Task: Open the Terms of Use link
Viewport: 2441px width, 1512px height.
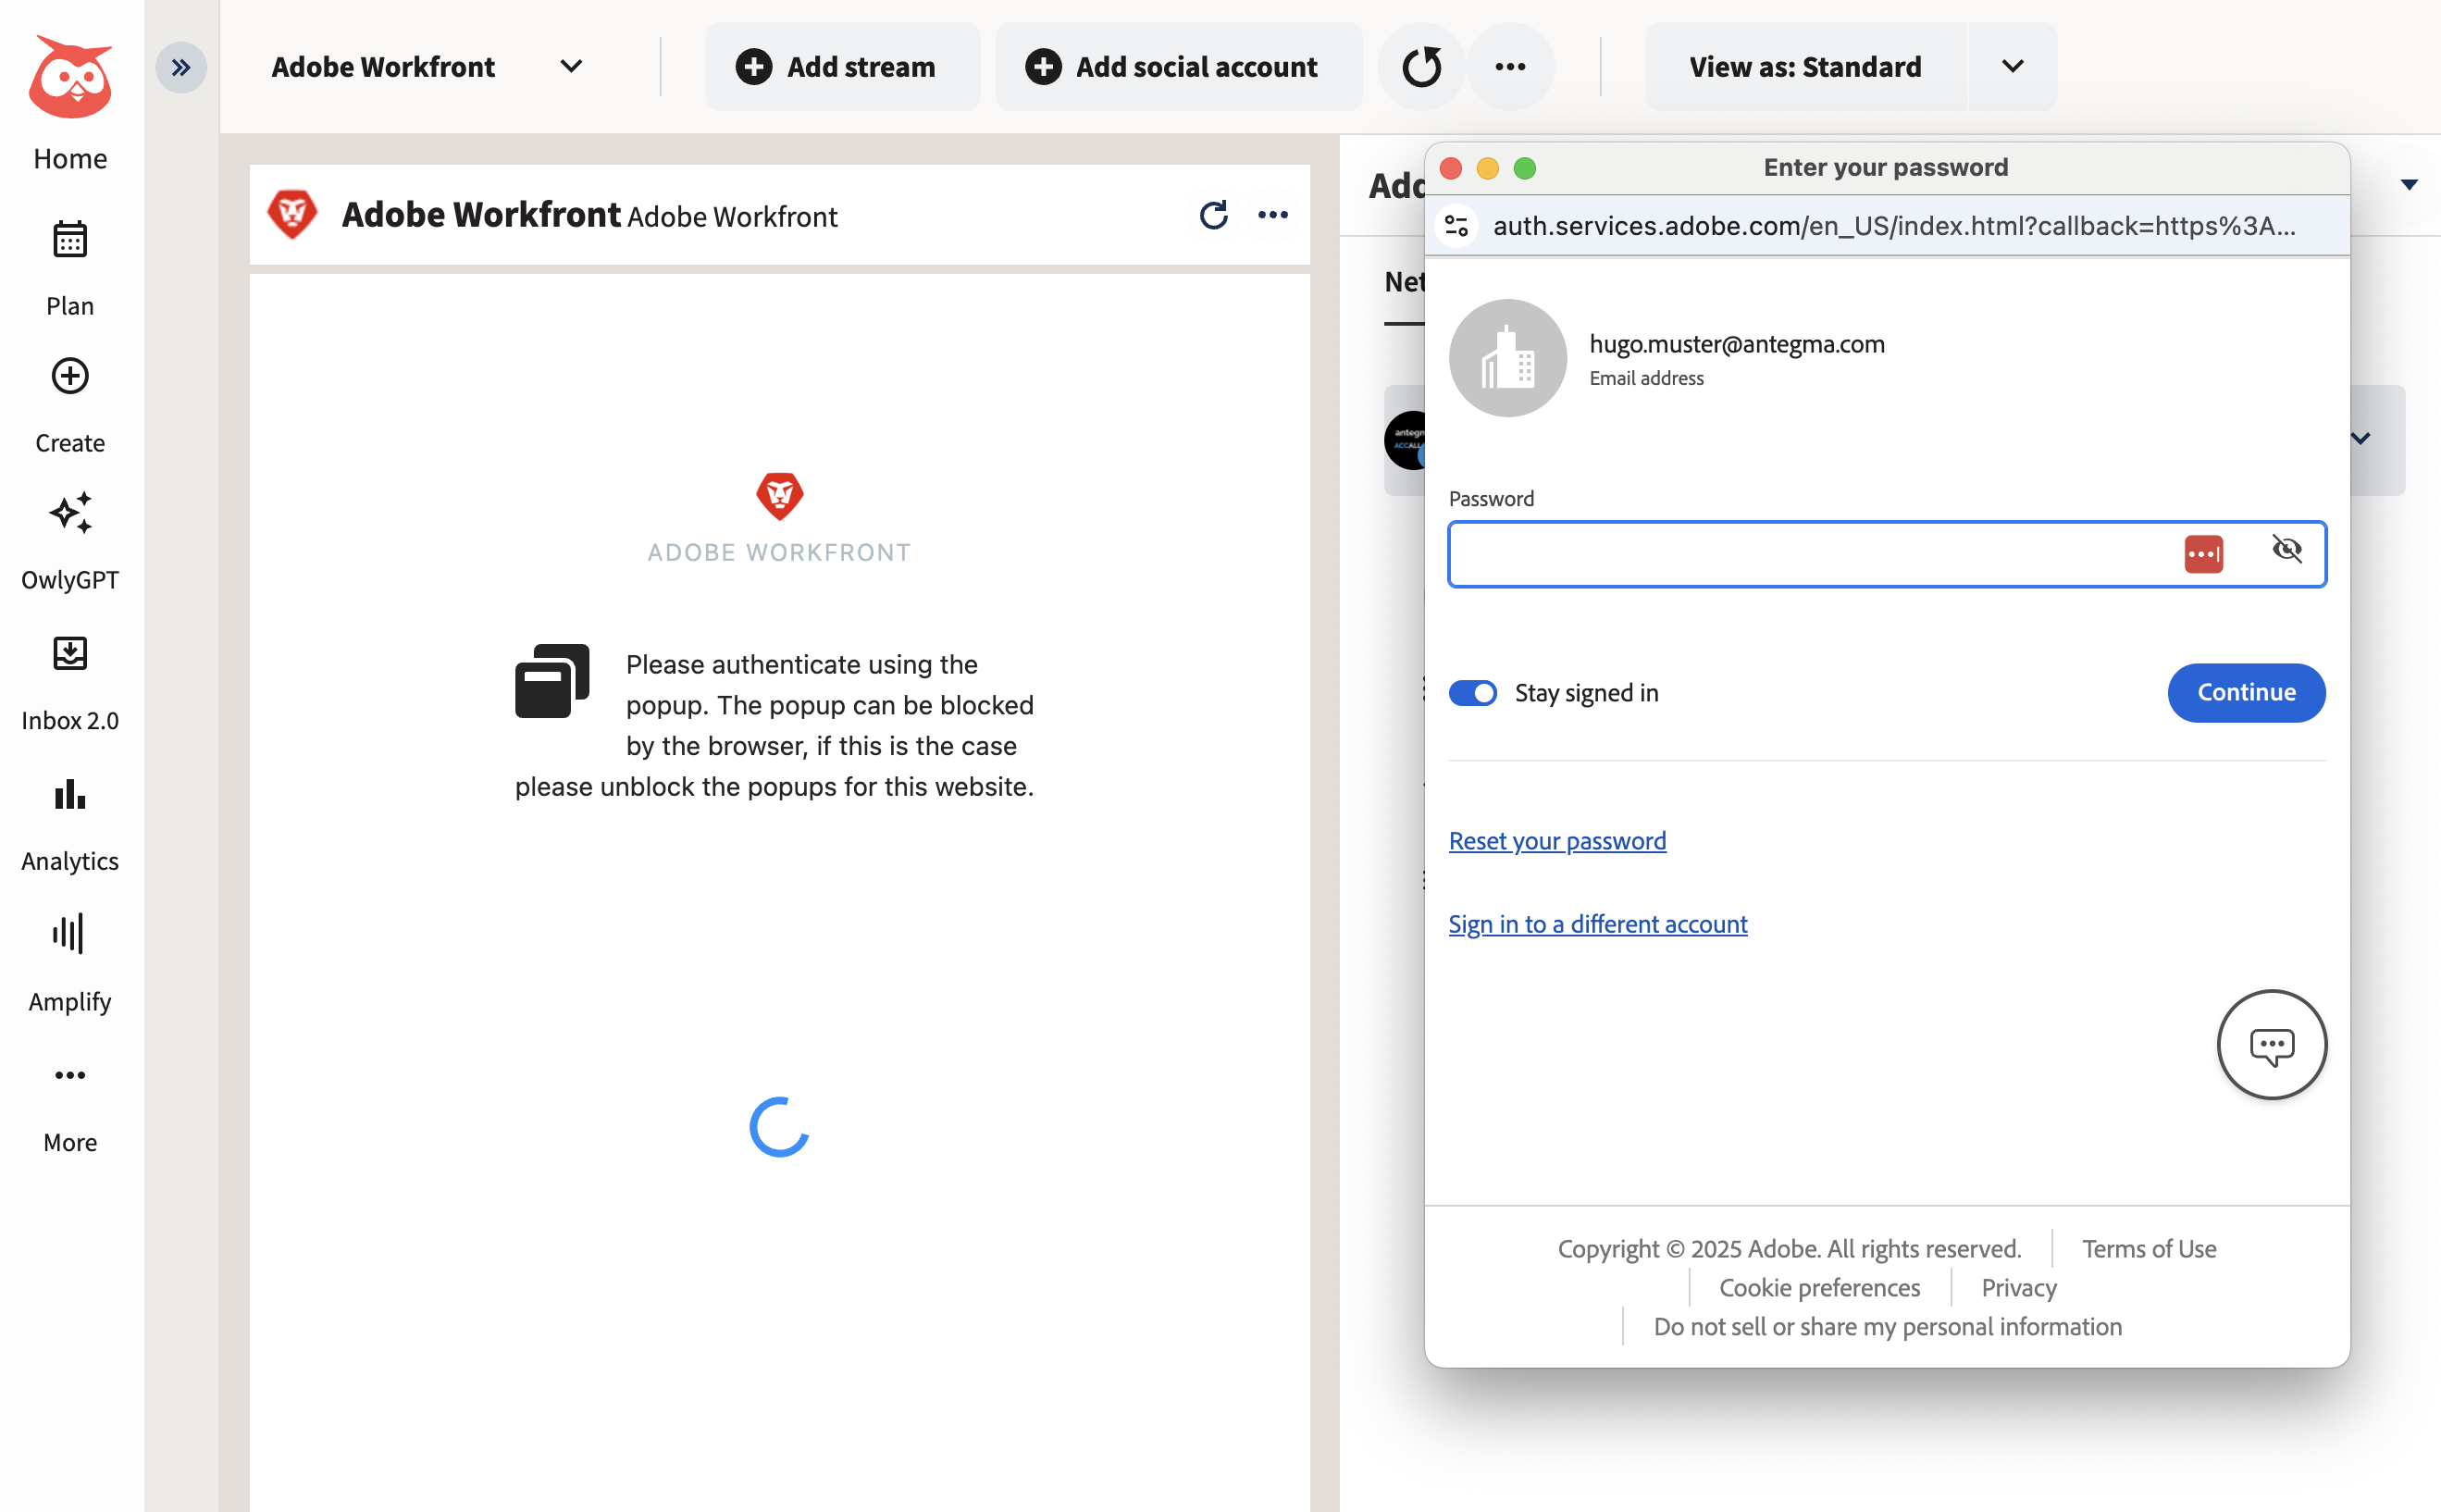Action: click(2149, 1249)
